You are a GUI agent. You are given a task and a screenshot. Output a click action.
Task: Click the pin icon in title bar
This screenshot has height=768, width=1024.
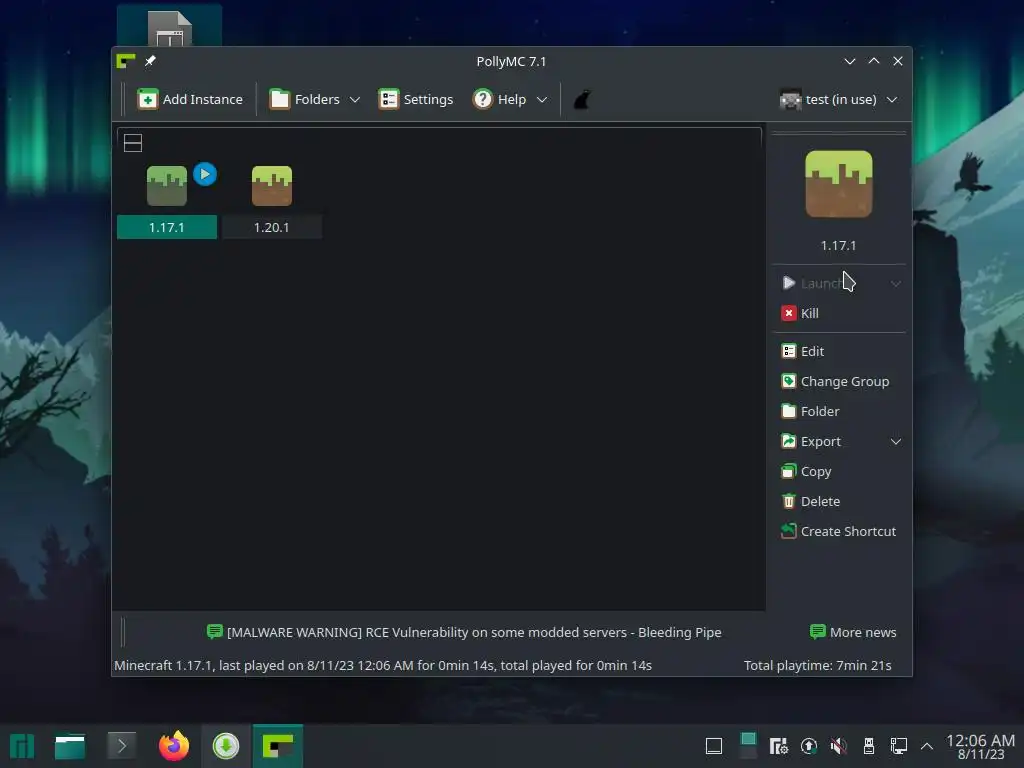(150, 61)
